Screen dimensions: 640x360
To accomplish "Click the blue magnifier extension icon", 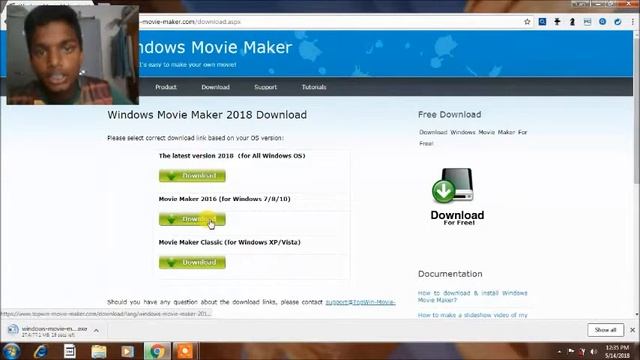I will pos(542,22).
